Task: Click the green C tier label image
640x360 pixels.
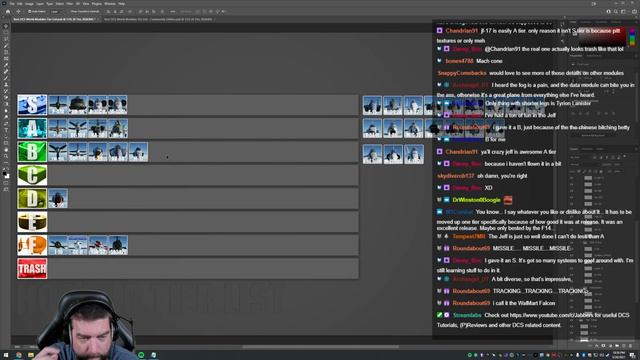Action: coord(32,175)
